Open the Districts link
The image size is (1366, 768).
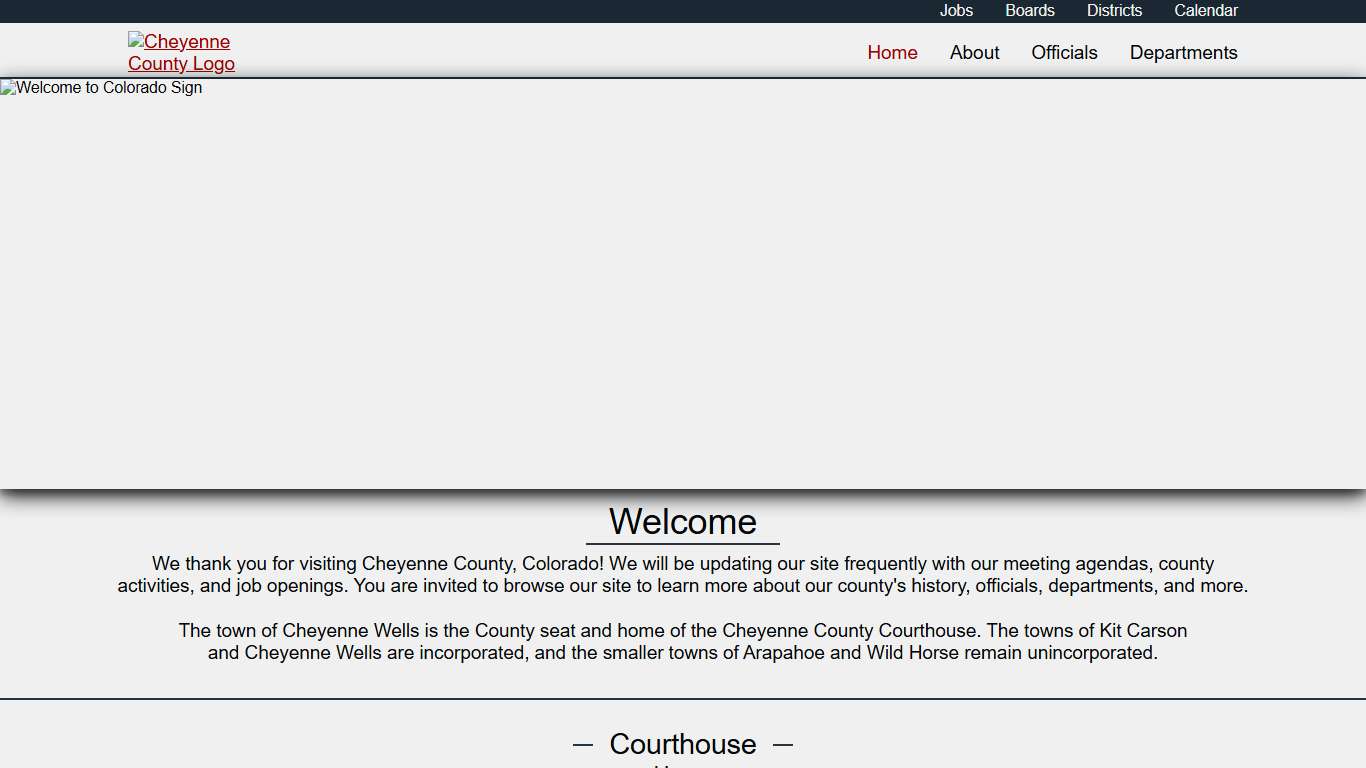click(1114, 11)
